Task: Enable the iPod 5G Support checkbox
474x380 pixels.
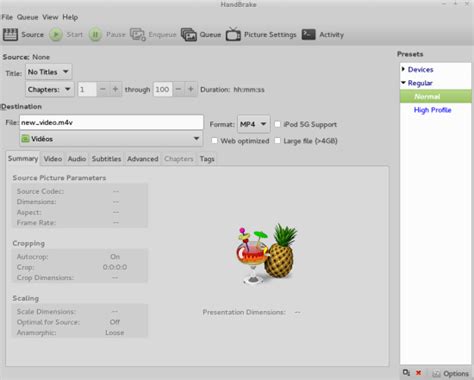Action: 277,124
